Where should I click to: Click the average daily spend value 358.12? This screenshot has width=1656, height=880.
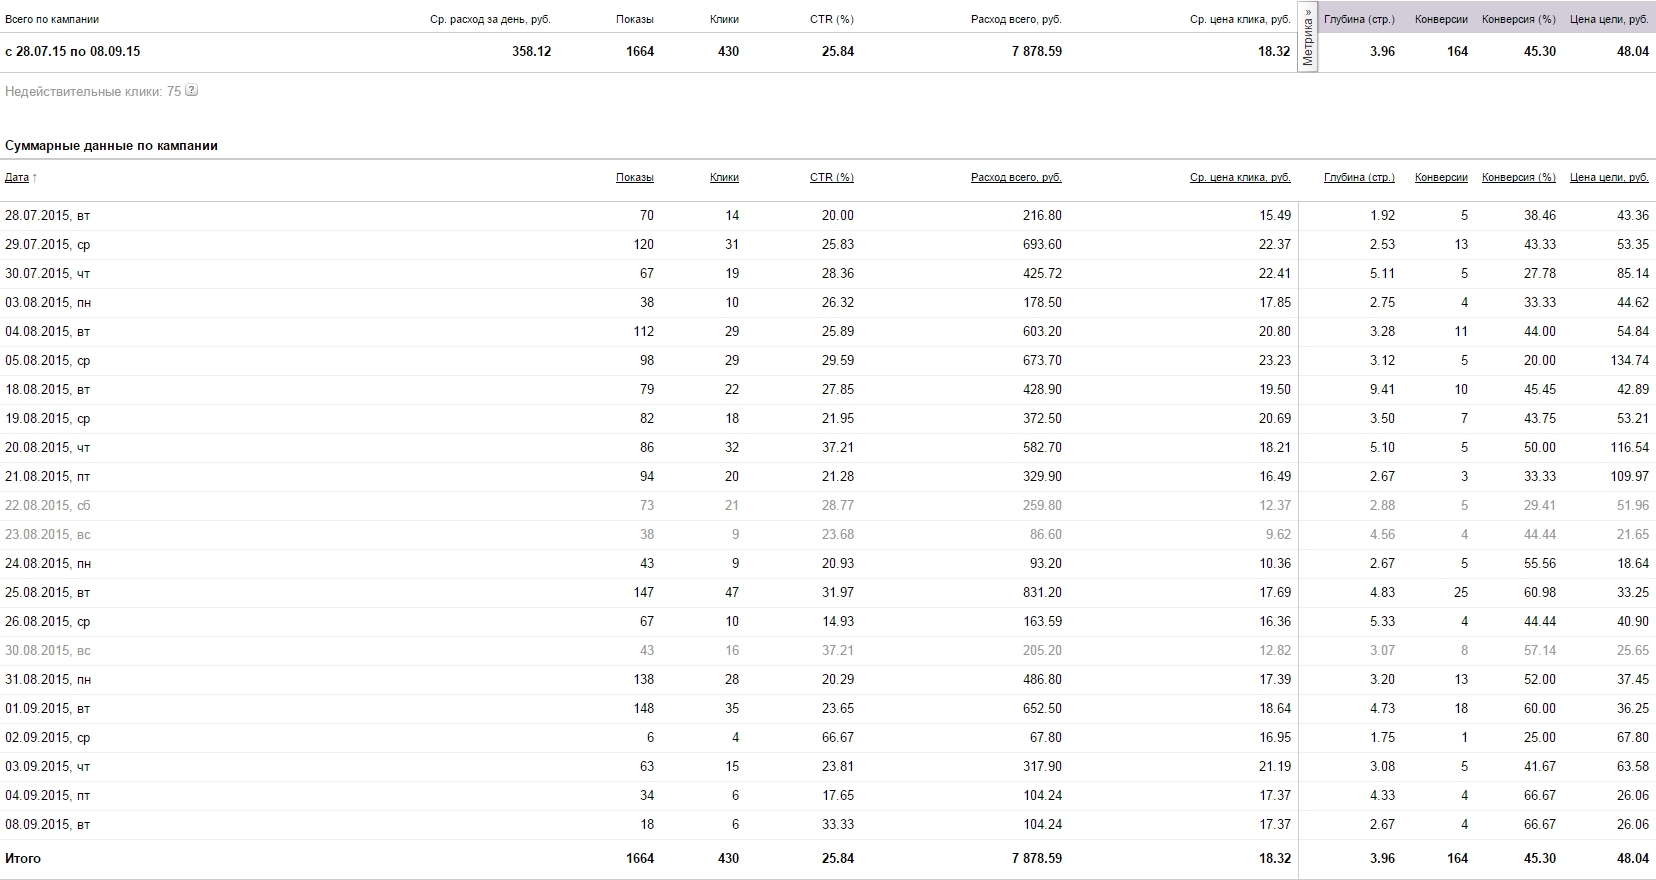tap(531, 51)
